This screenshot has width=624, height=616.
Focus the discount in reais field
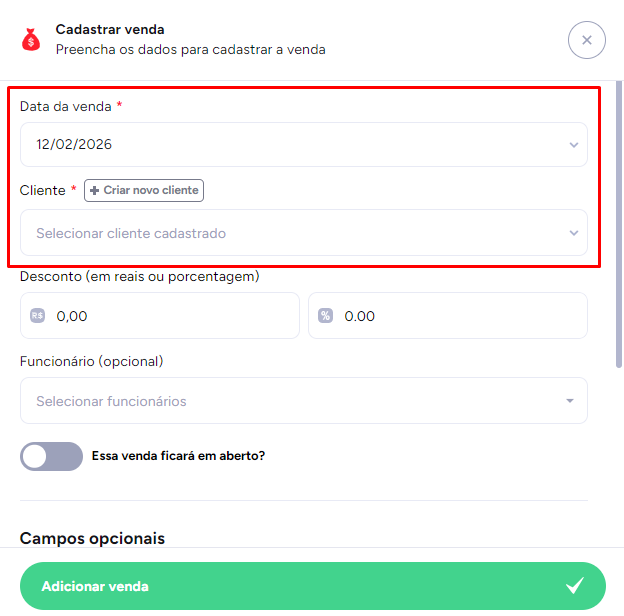pyautogui.click(x=170, y=316)
